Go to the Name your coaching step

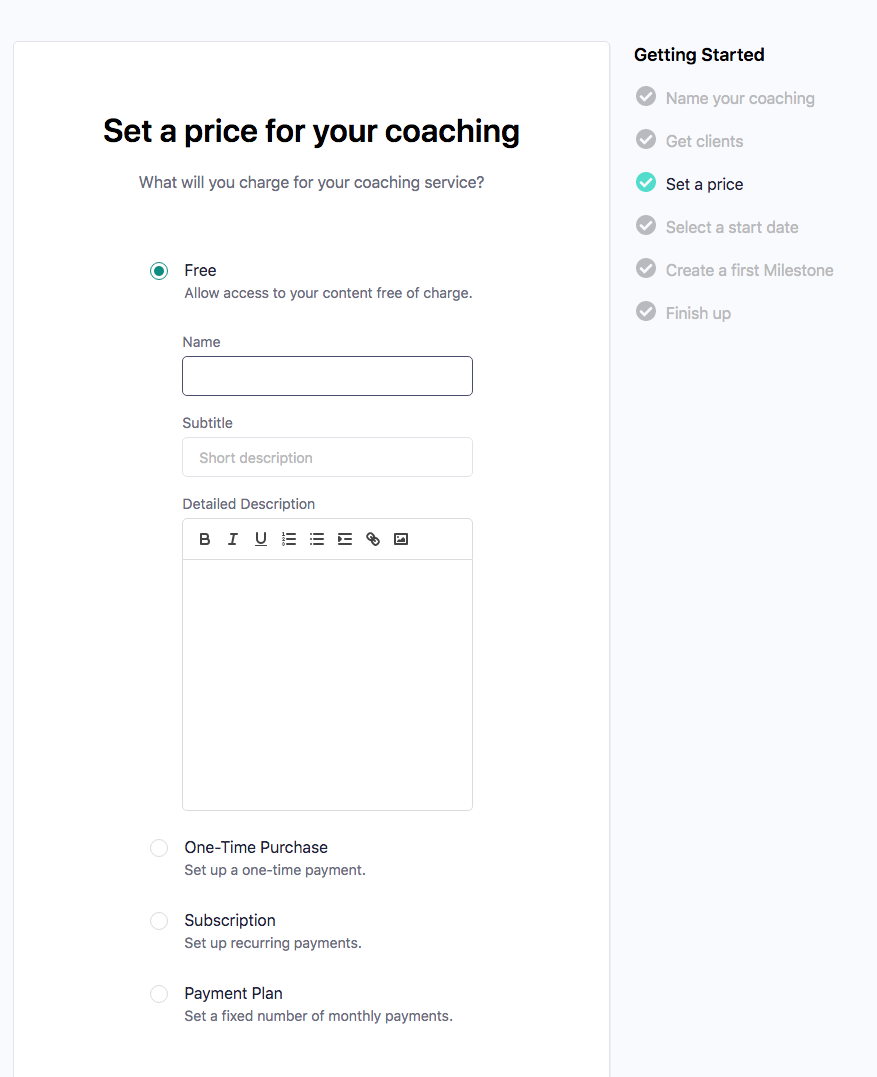(740, 98)
